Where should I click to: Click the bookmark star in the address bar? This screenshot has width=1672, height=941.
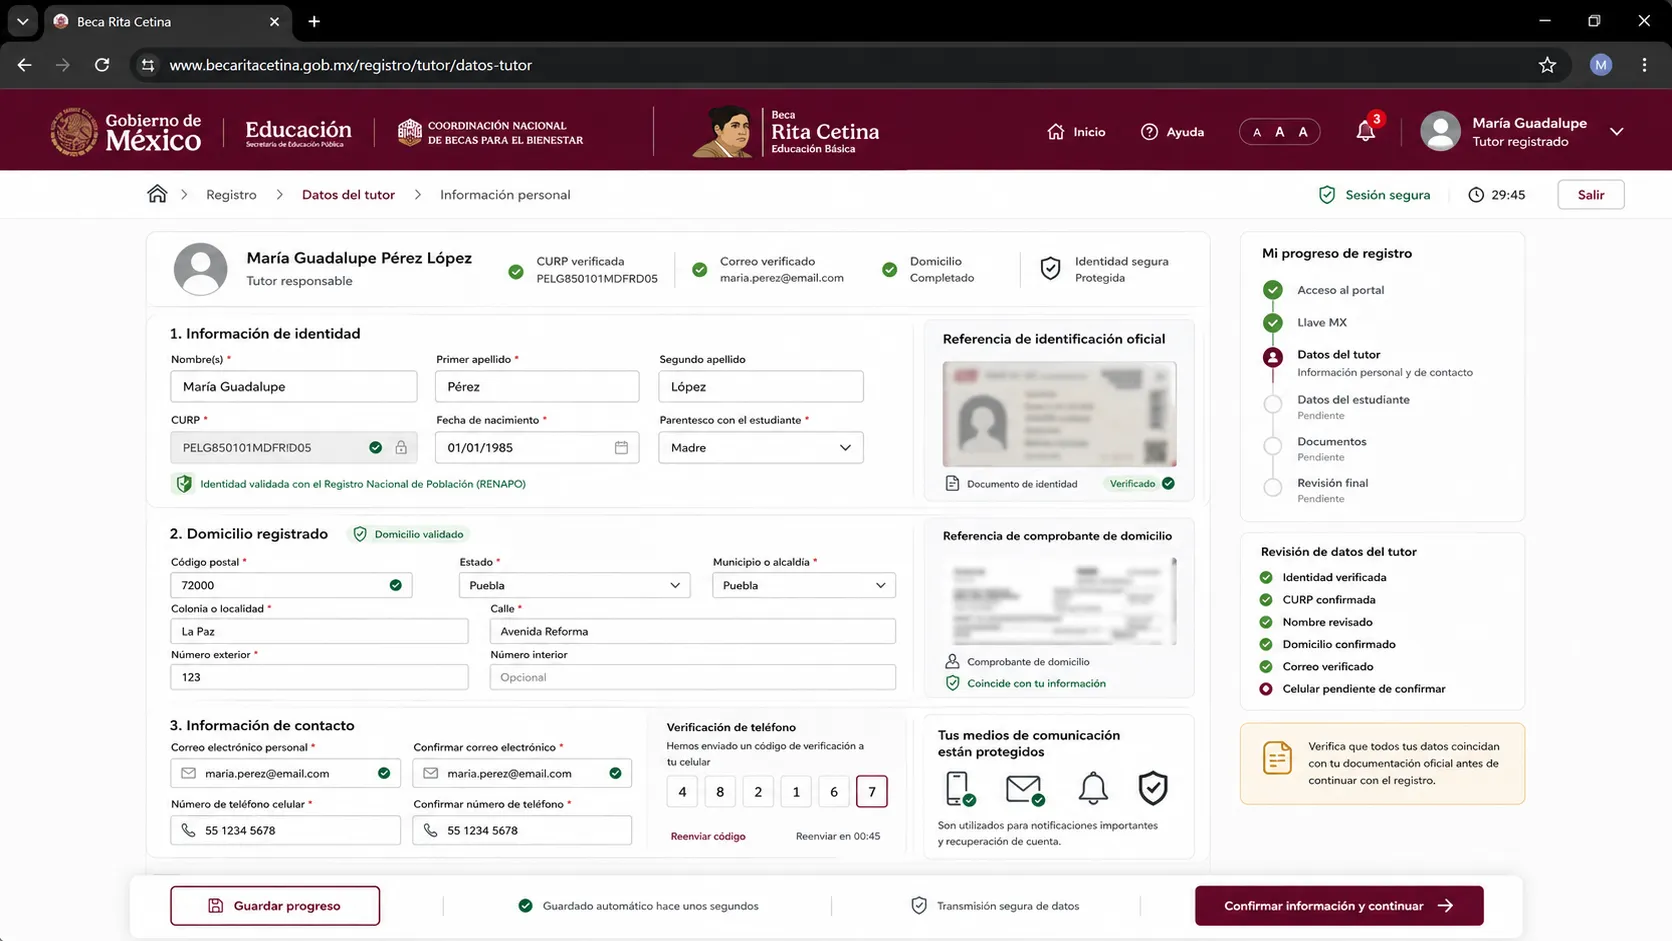[1547, 65]
